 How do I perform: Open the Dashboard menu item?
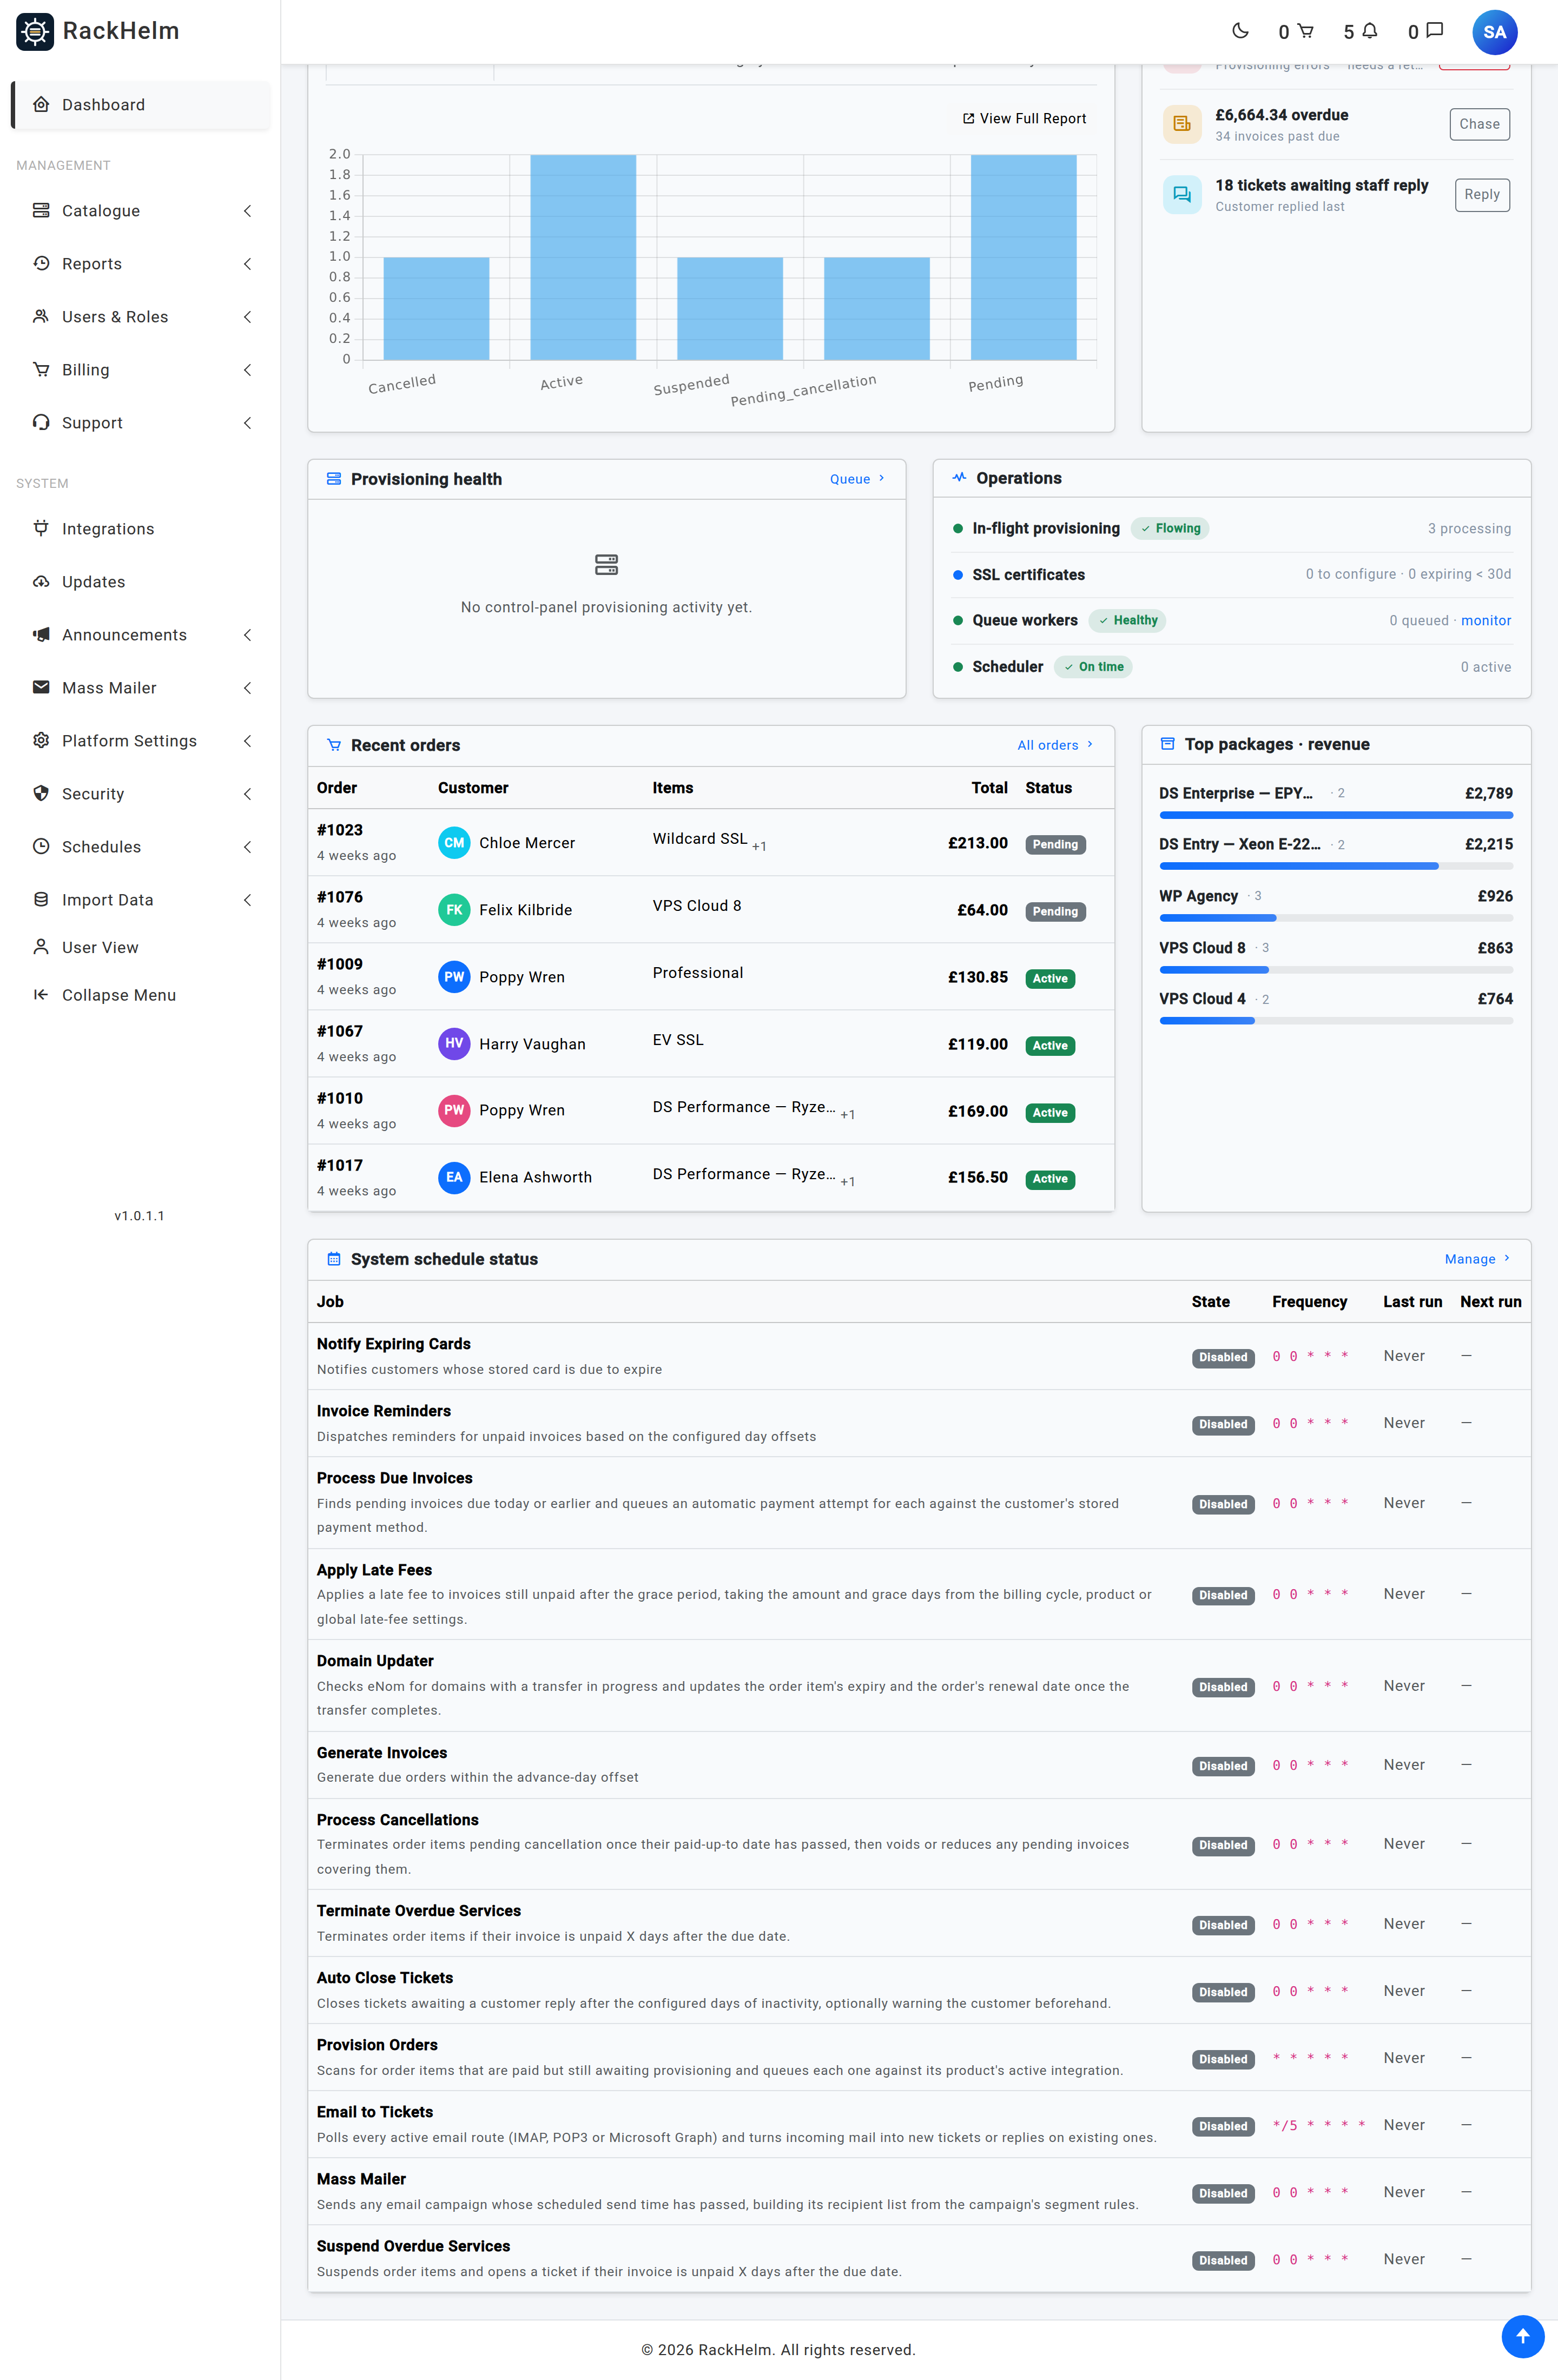click(140, 104)
